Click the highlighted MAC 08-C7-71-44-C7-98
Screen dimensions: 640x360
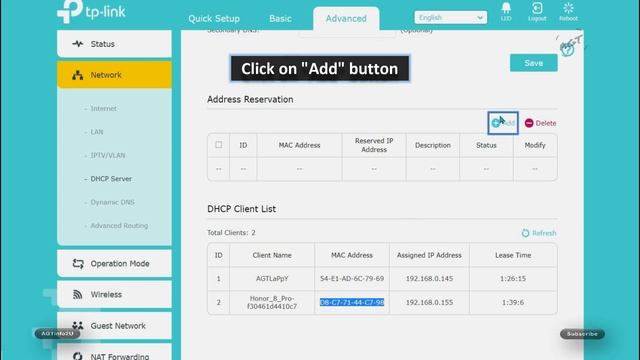pyautogui.click(x=352, y=302)
